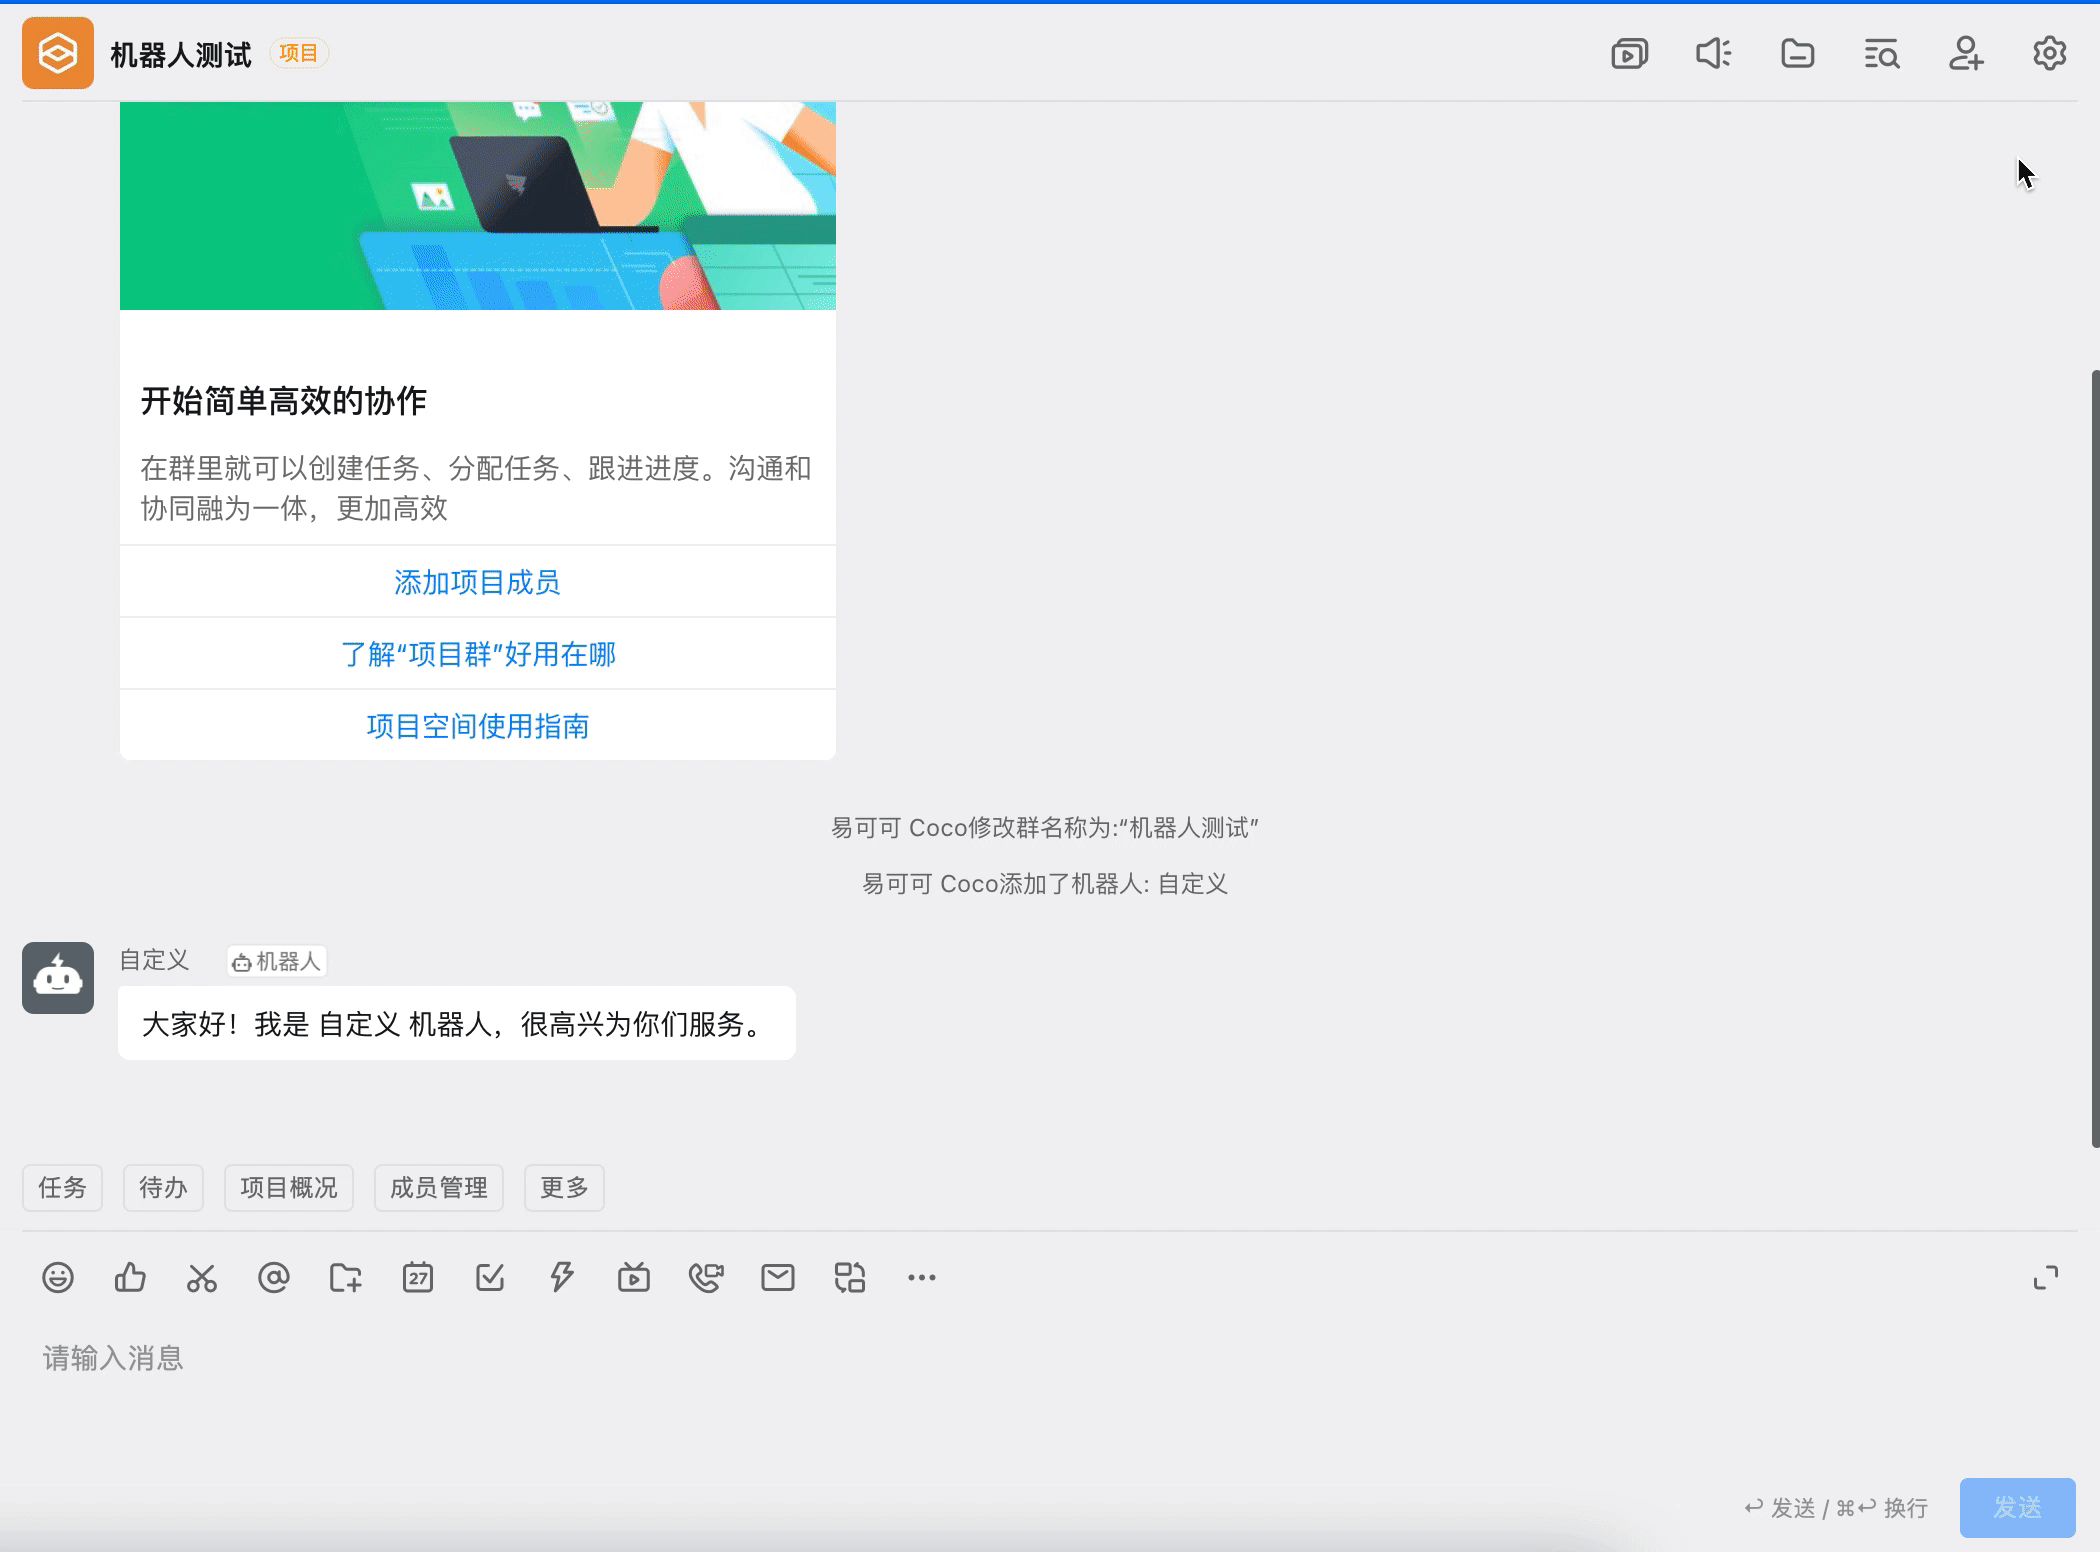2100x1552 pixels.
Task: Switch to the 任务 quick tab
Action: tap(62, 1188)
